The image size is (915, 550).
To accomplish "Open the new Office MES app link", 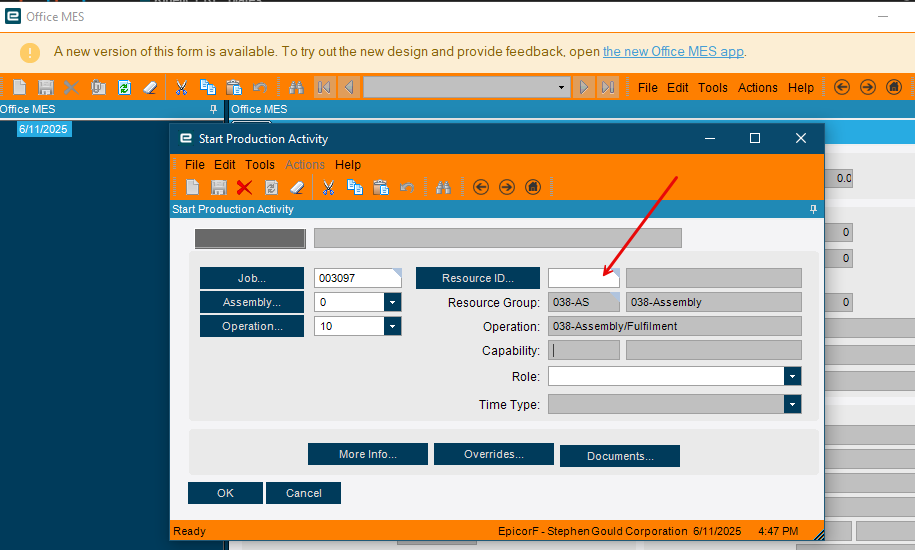I will (x=673, y=51).
